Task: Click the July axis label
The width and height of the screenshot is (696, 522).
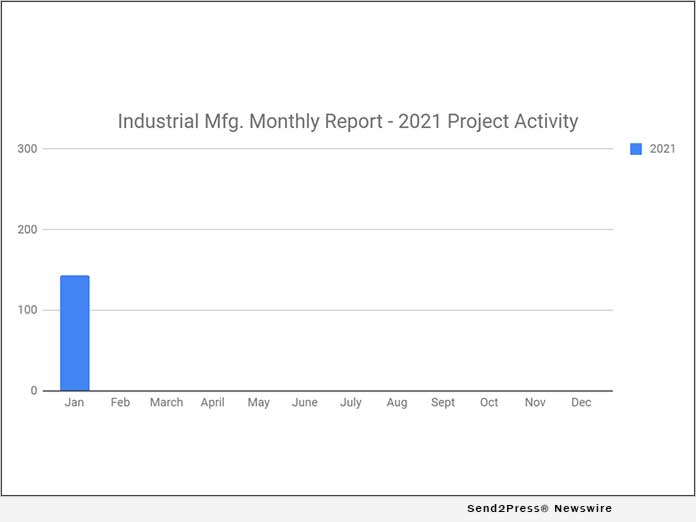Action: coord(351,402)
